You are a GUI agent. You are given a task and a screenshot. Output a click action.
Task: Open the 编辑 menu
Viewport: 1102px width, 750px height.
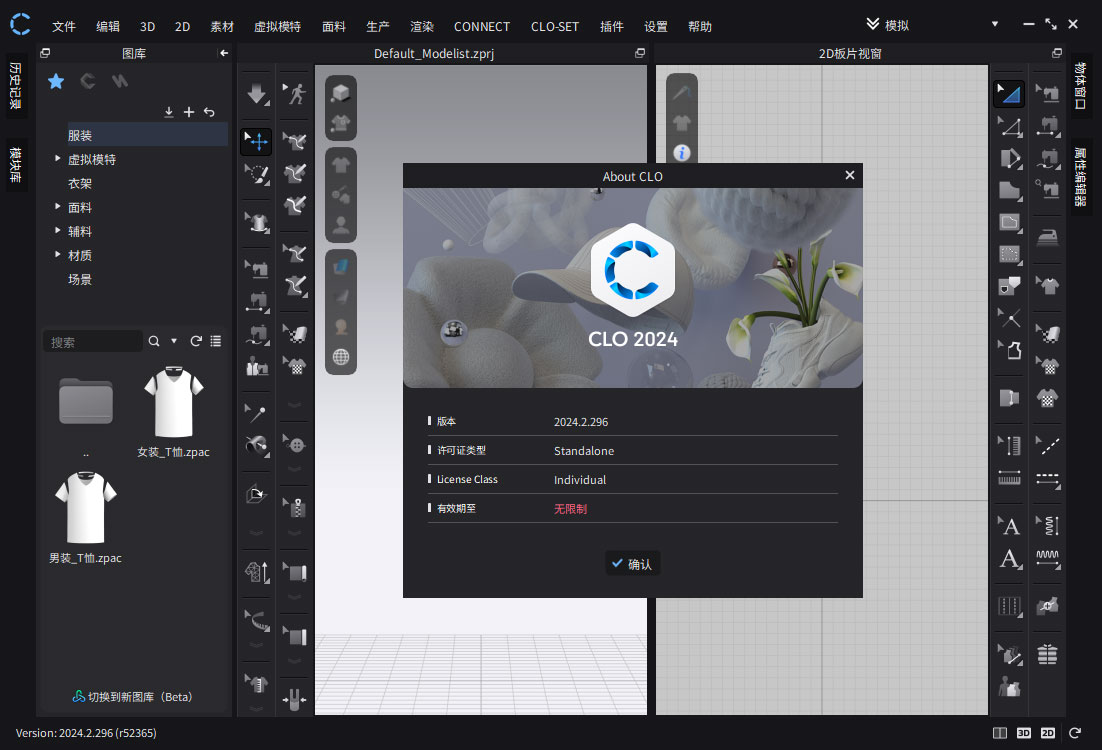[108, 27]
